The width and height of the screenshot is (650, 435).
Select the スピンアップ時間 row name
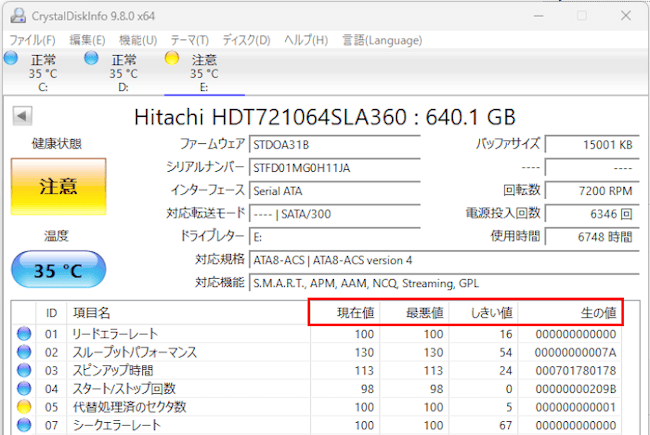click(x=113, y=370)
